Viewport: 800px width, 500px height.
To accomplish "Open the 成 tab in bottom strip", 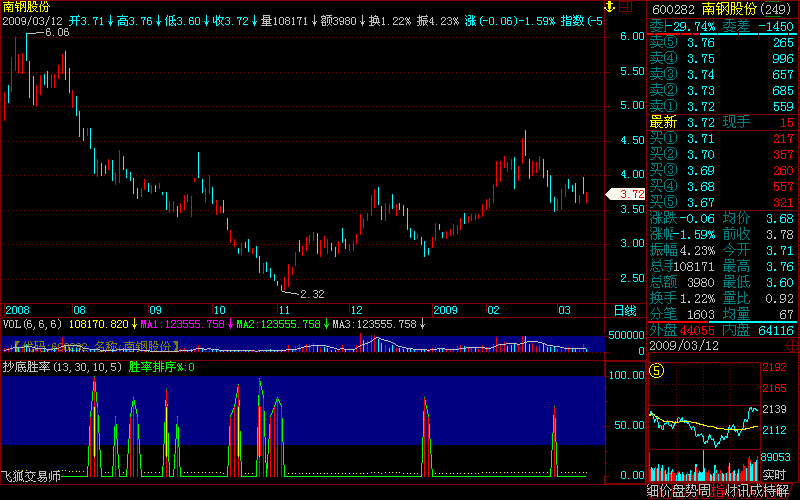I will tap(756, 492).
